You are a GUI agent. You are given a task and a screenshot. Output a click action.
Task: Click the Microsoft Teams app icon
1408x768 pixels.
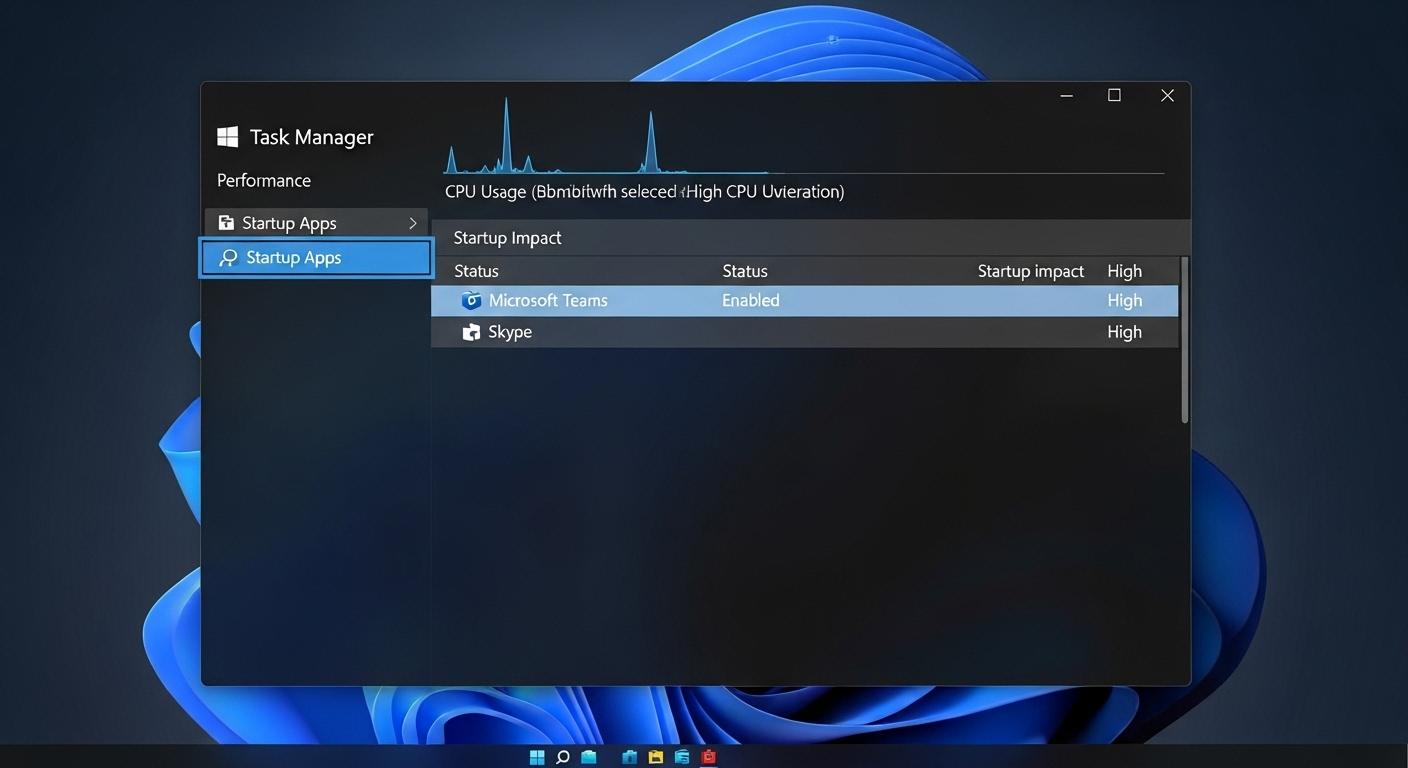[x=471, y=300]
